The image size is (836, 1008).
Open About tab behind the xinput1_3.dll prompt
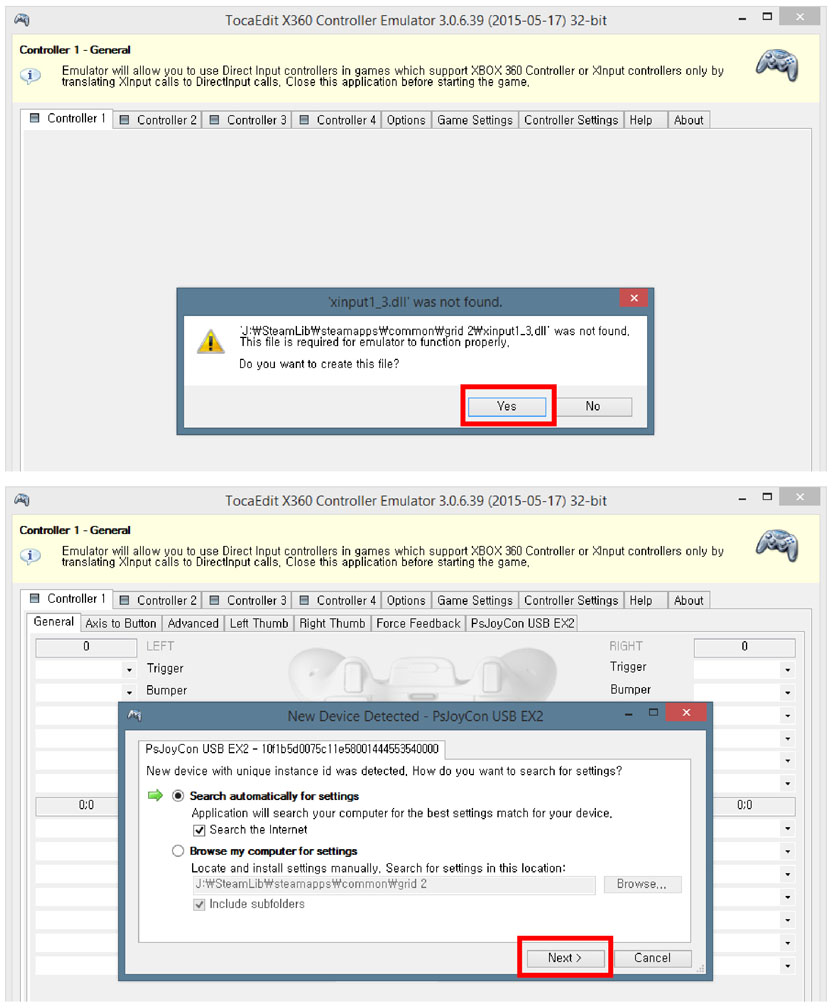tap(689, 120)
